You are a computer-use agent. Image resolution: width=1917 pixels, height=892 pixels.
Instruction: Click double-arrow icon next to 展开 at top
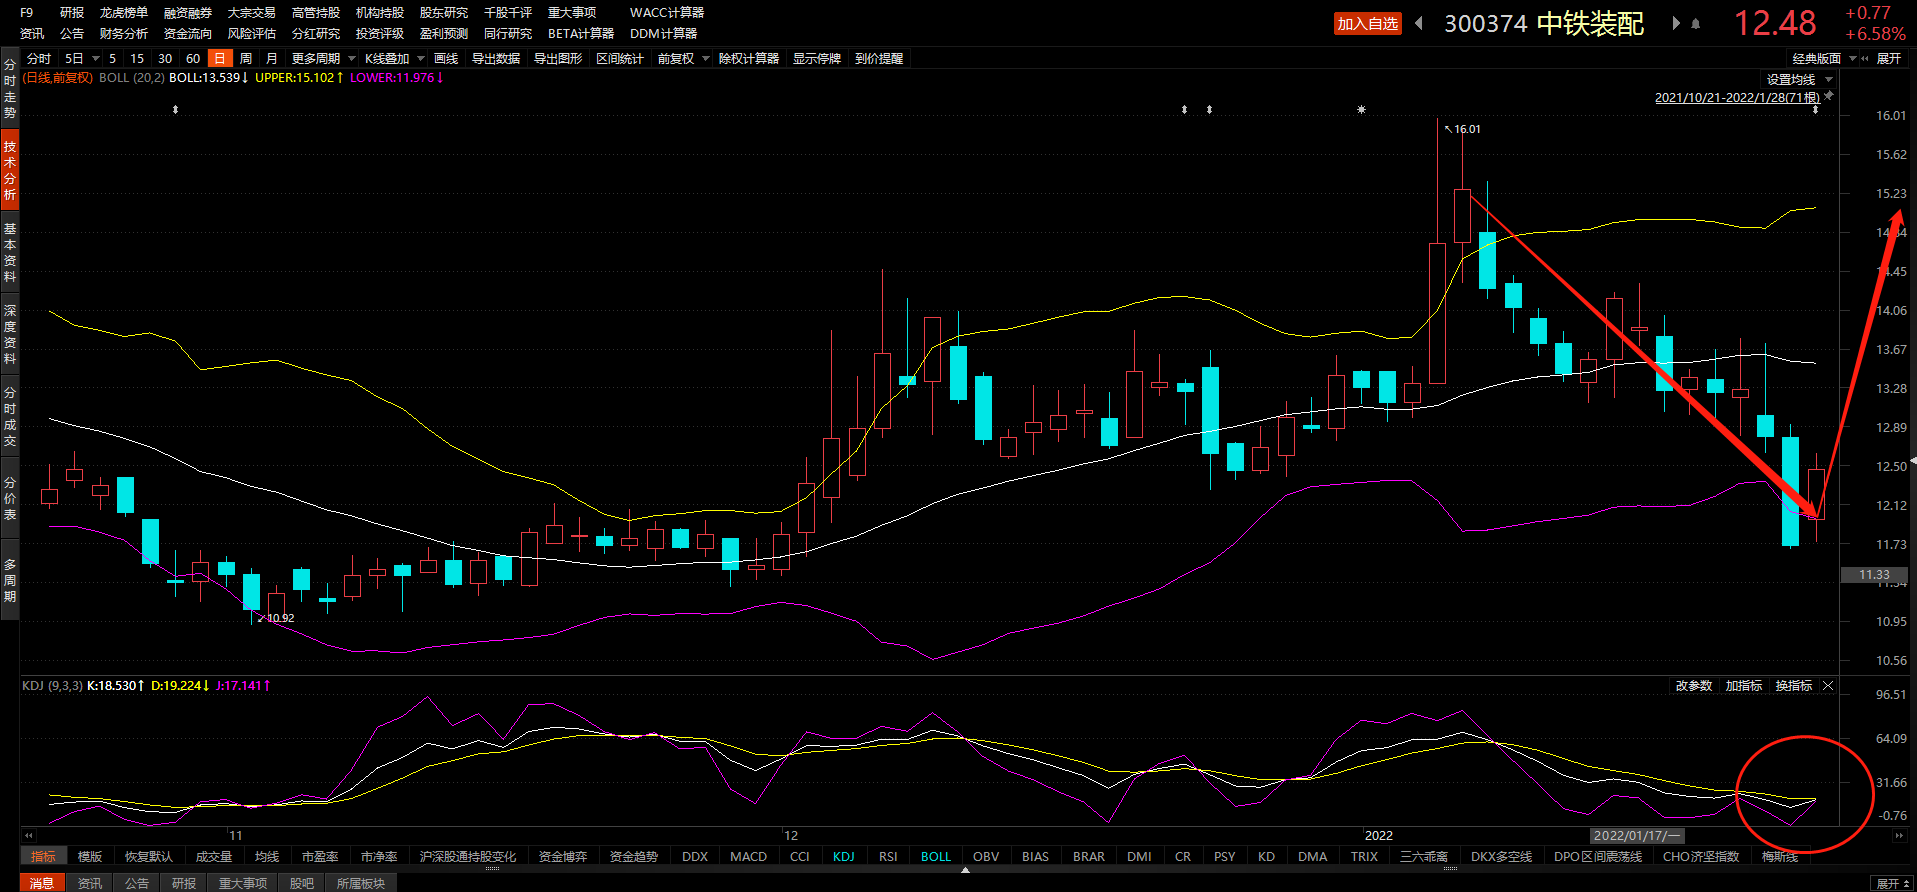1865,59
